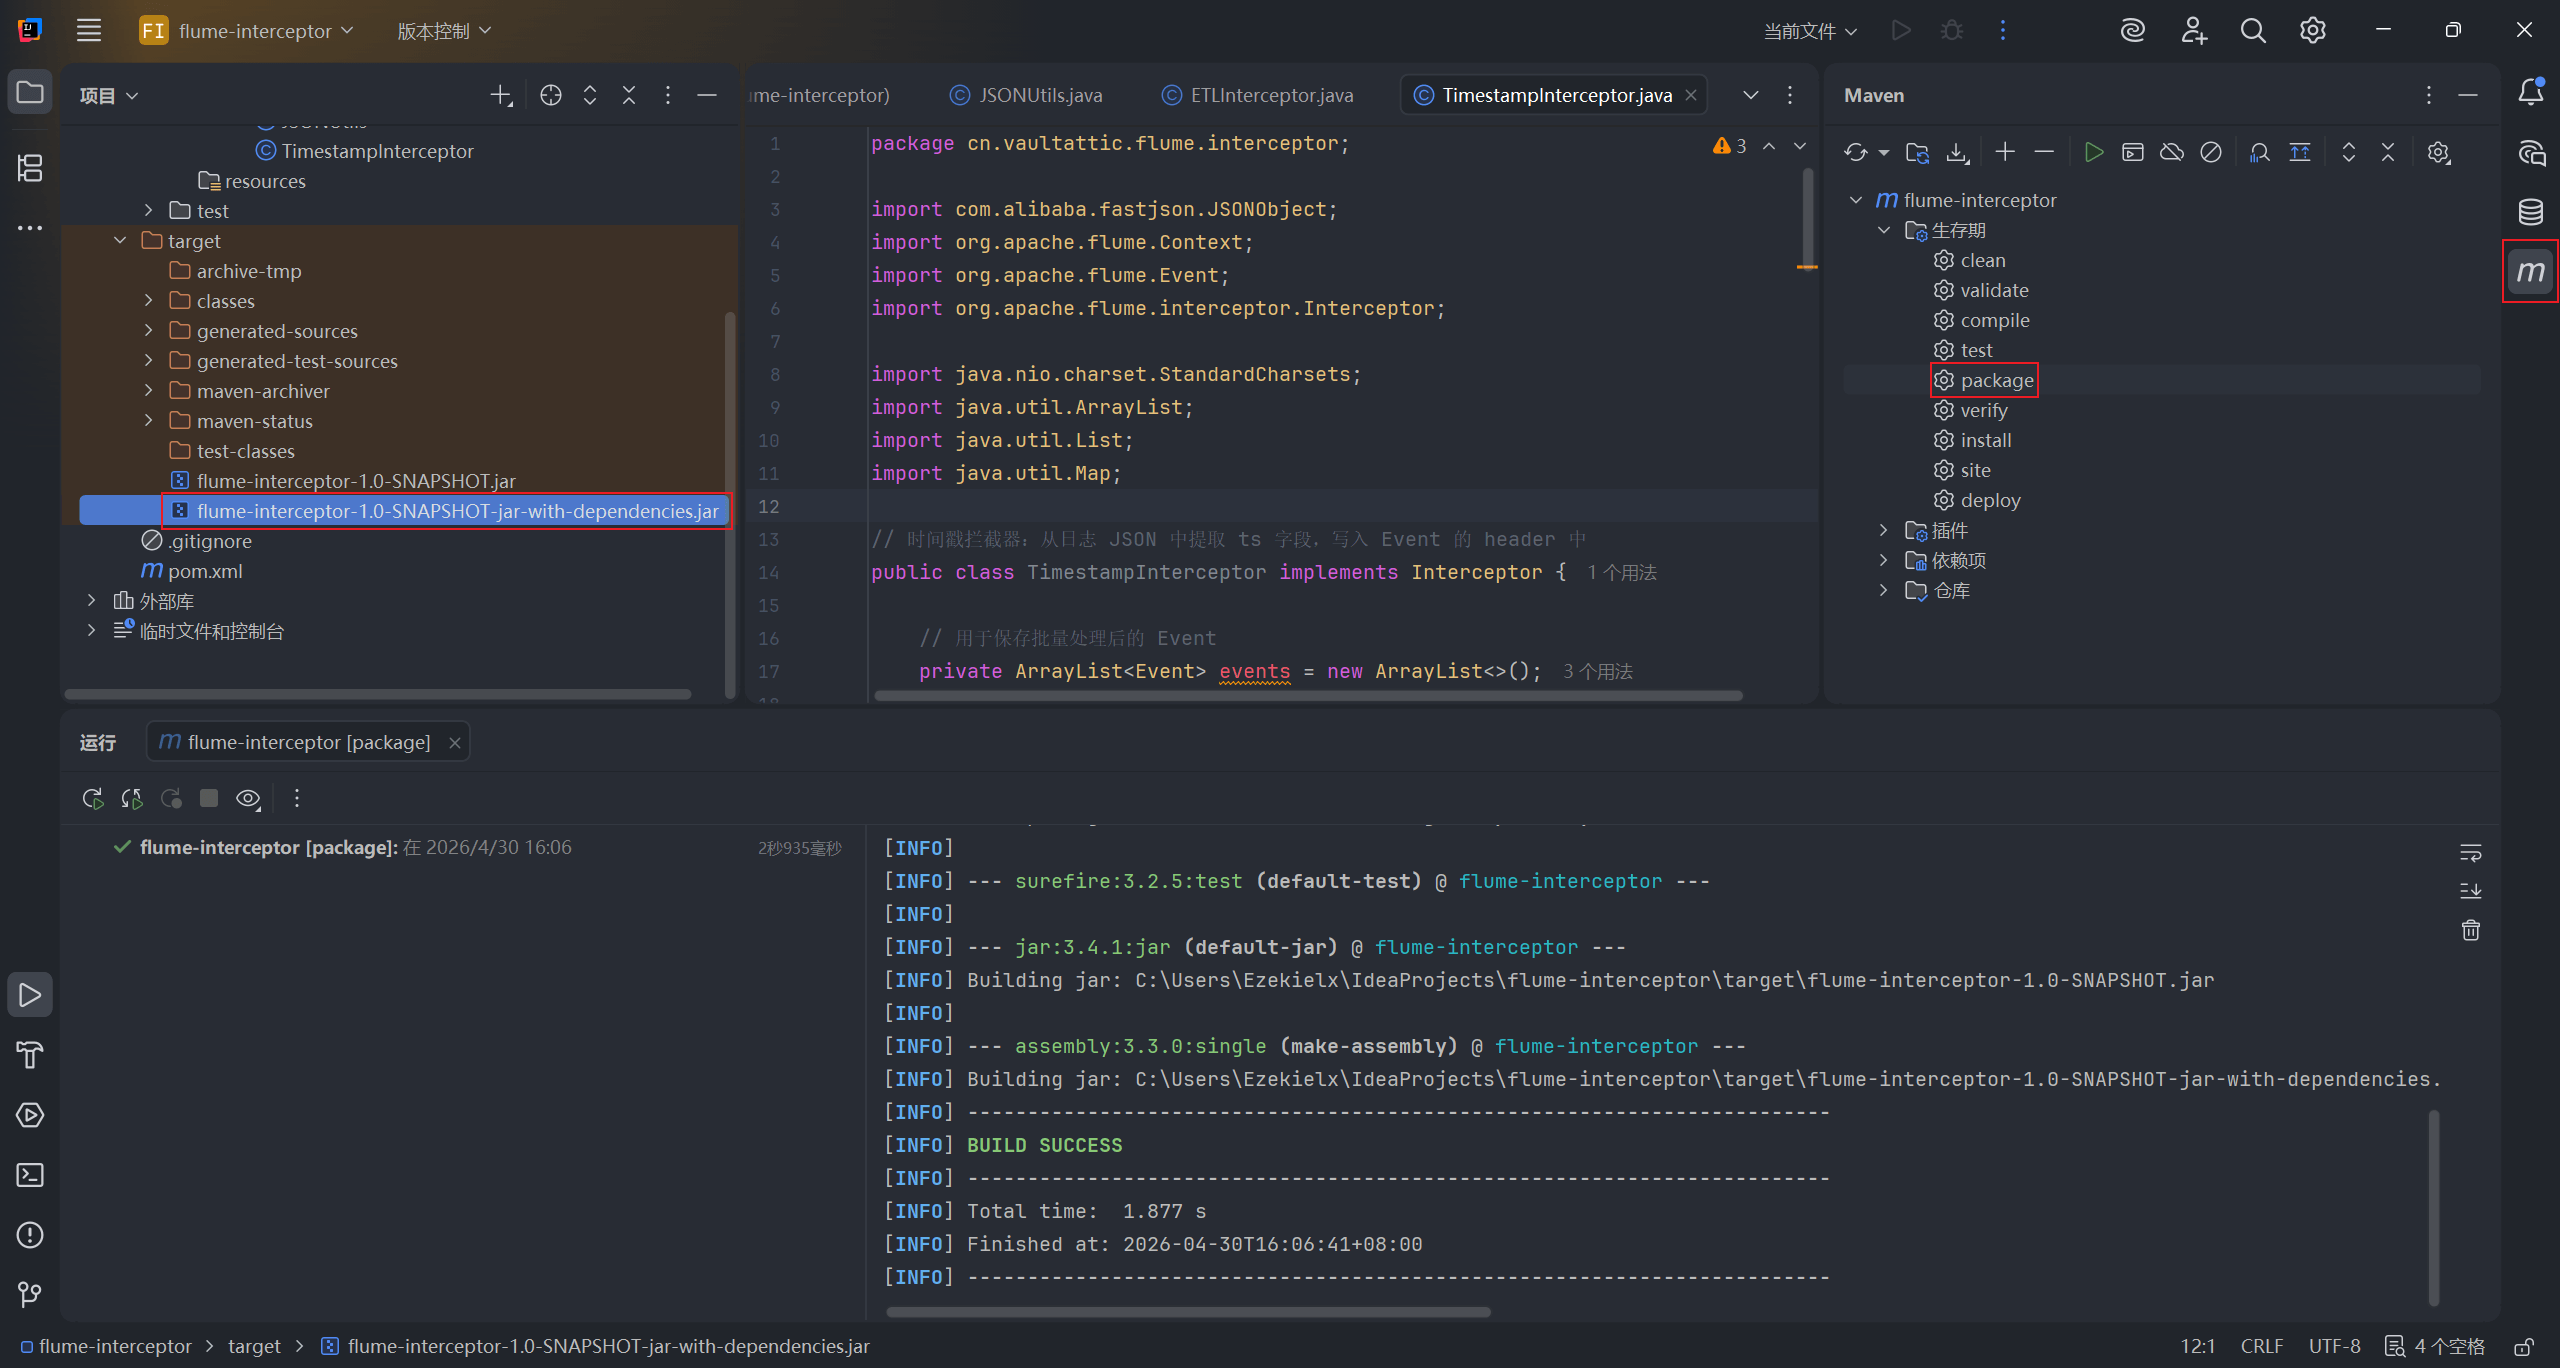Click the CRLF line separator status

pyautogui.click(x=2261, y=1346)
